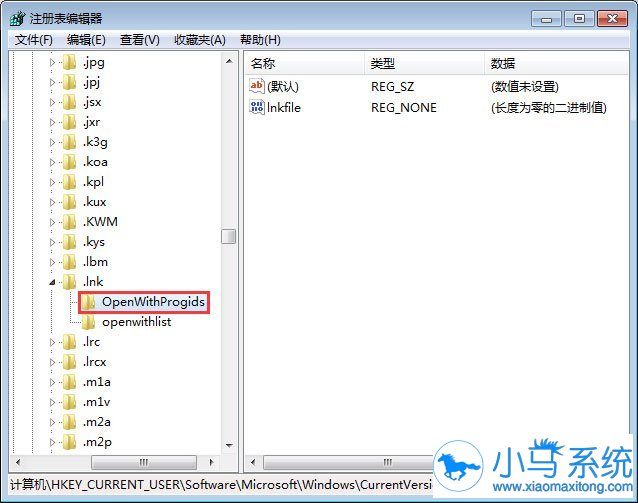638x503 pixels.
Task: Click the registry path in status bar
Action: pyautogui.click(x=222, y=485)
